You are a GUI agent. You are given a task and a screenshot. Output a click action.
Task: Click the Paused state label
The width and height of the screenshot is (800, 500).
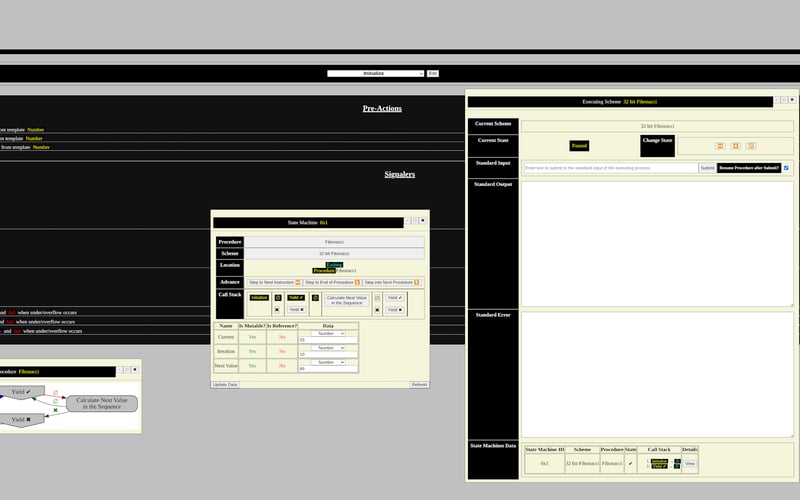click(x=579, y=146)
